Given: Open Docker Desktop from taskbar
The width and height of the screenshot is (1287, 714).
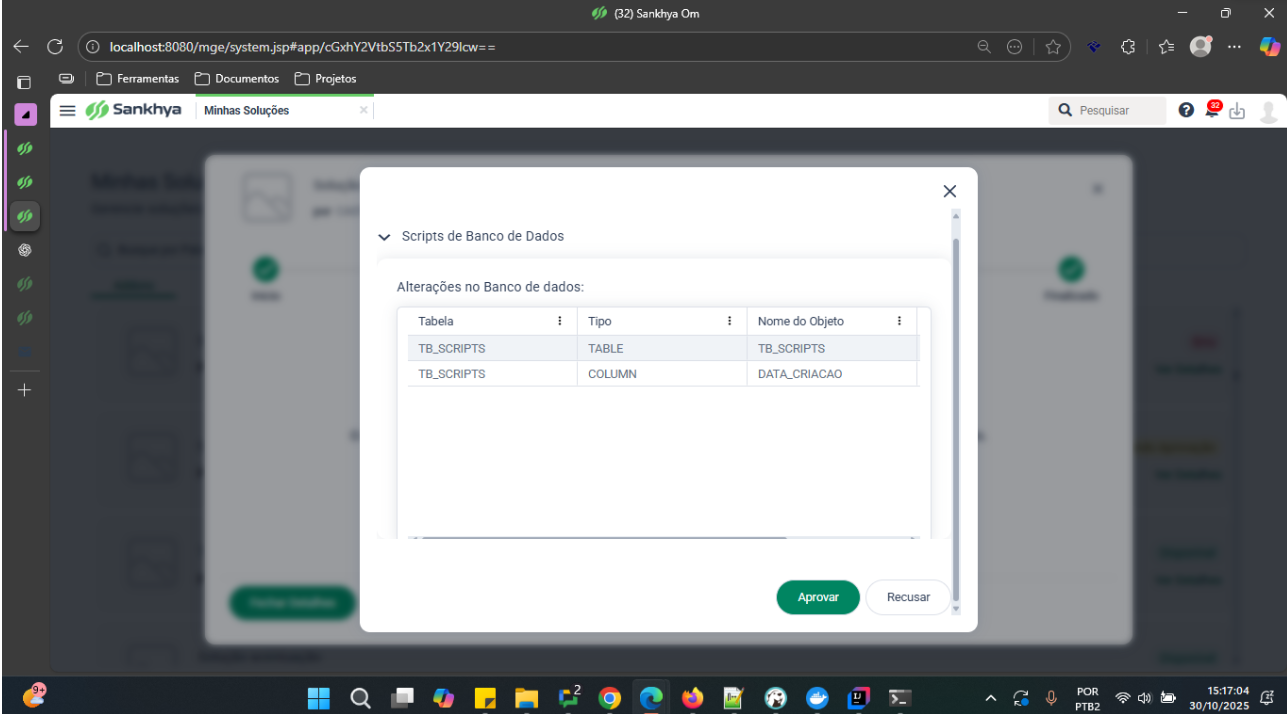Looking at the screenshot, I should pos(817,698).
